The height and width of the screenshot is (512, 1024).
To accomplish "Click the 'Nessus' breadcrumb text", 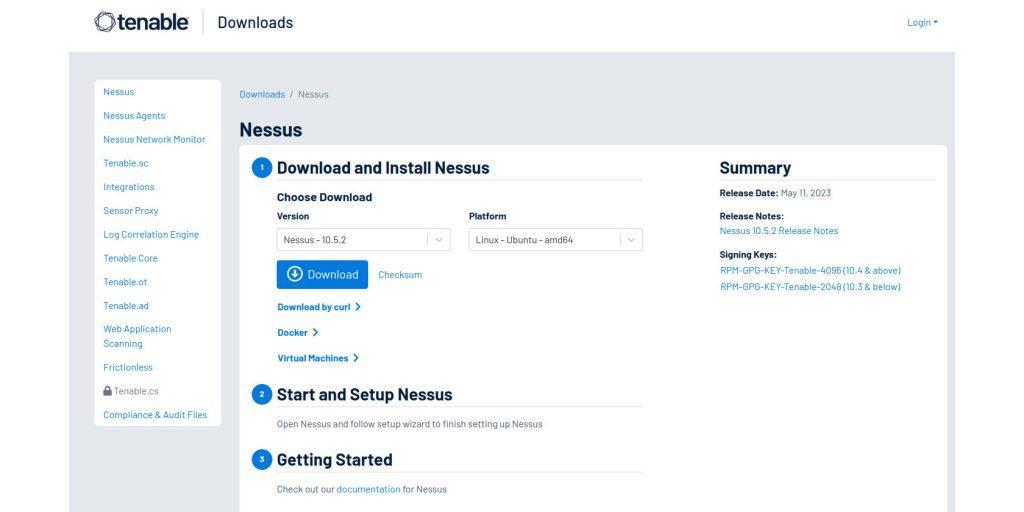I will [313, 94].
